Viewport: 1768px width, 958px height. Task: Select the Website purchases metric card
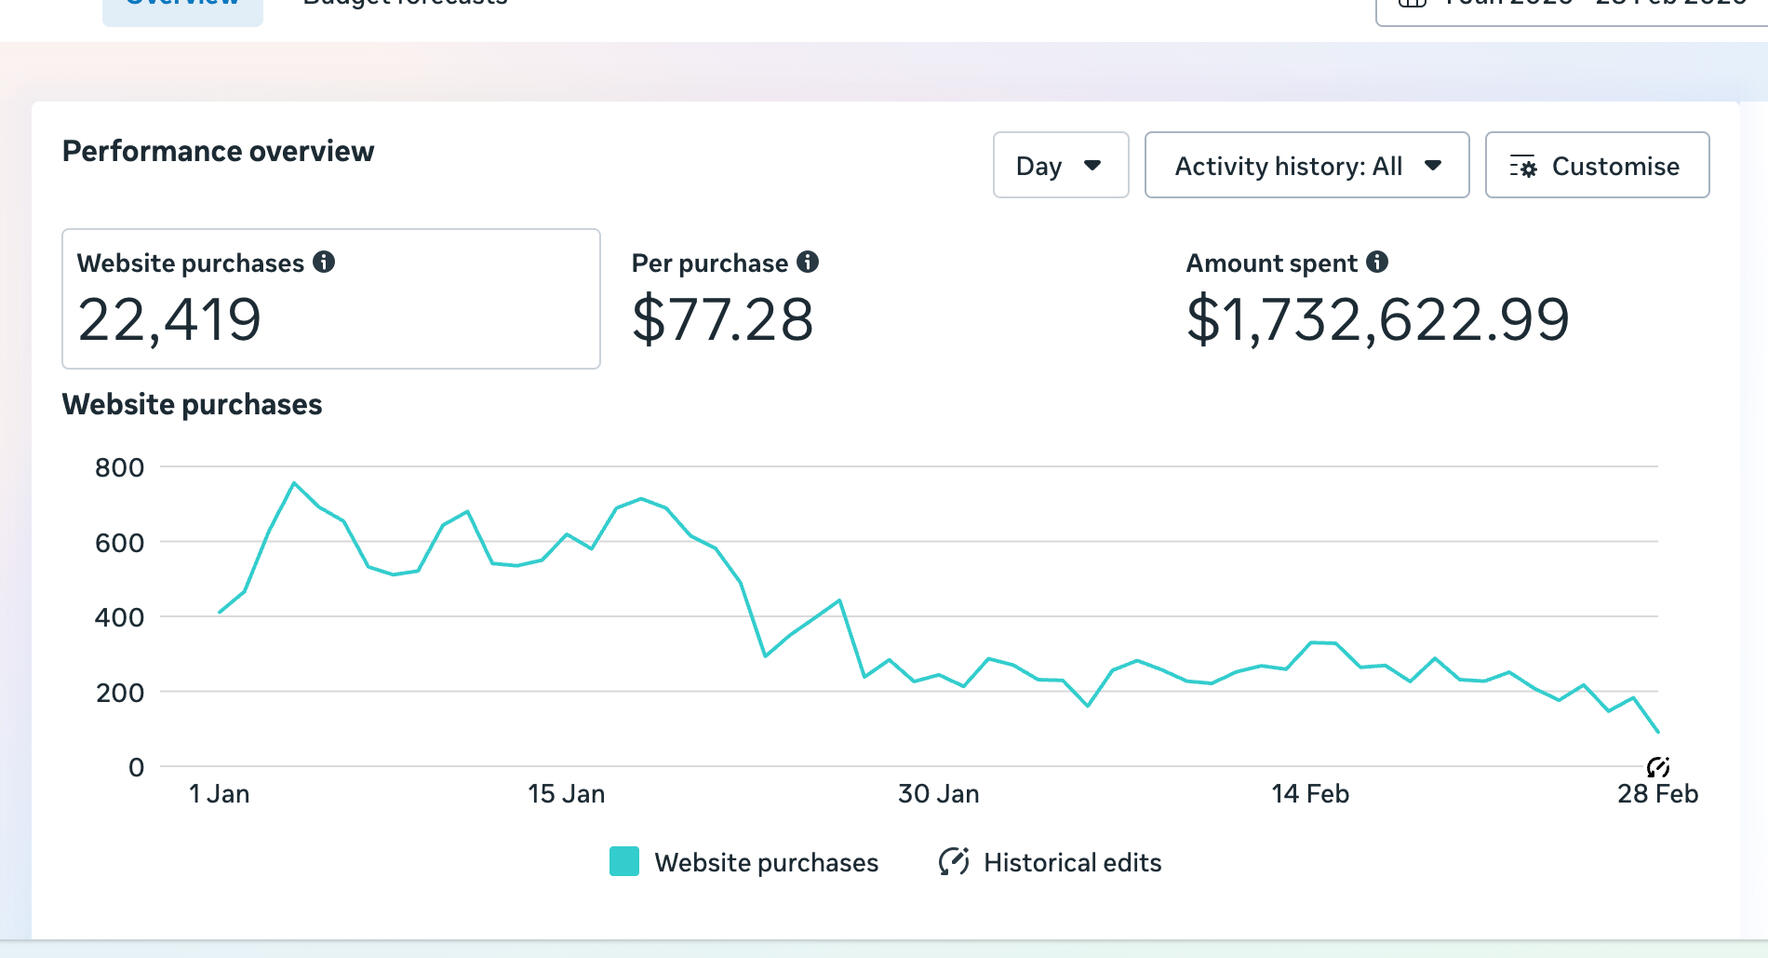(330, 299)
